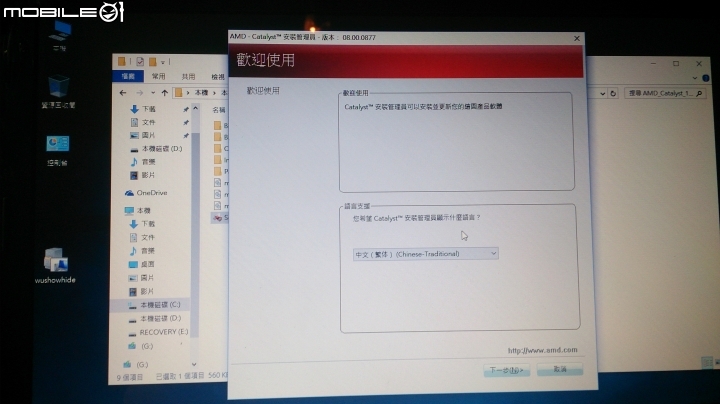720x404 pixels.
Task: Open http://www.amd.com link in installer
Action: [x=542, y=350]
